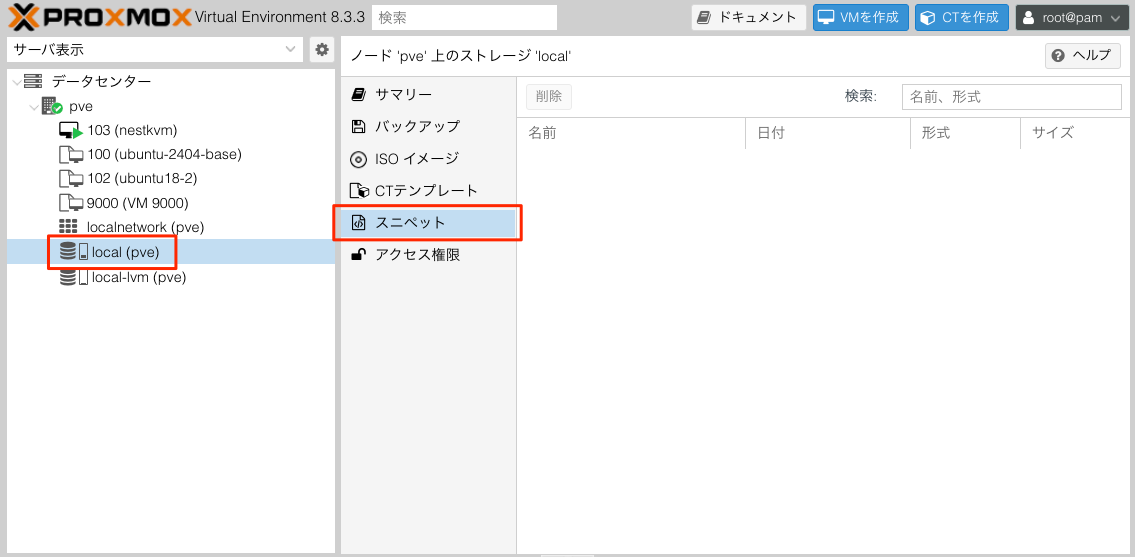
Task: Click the pve node building icon
Action: click(x=52, y=106)
